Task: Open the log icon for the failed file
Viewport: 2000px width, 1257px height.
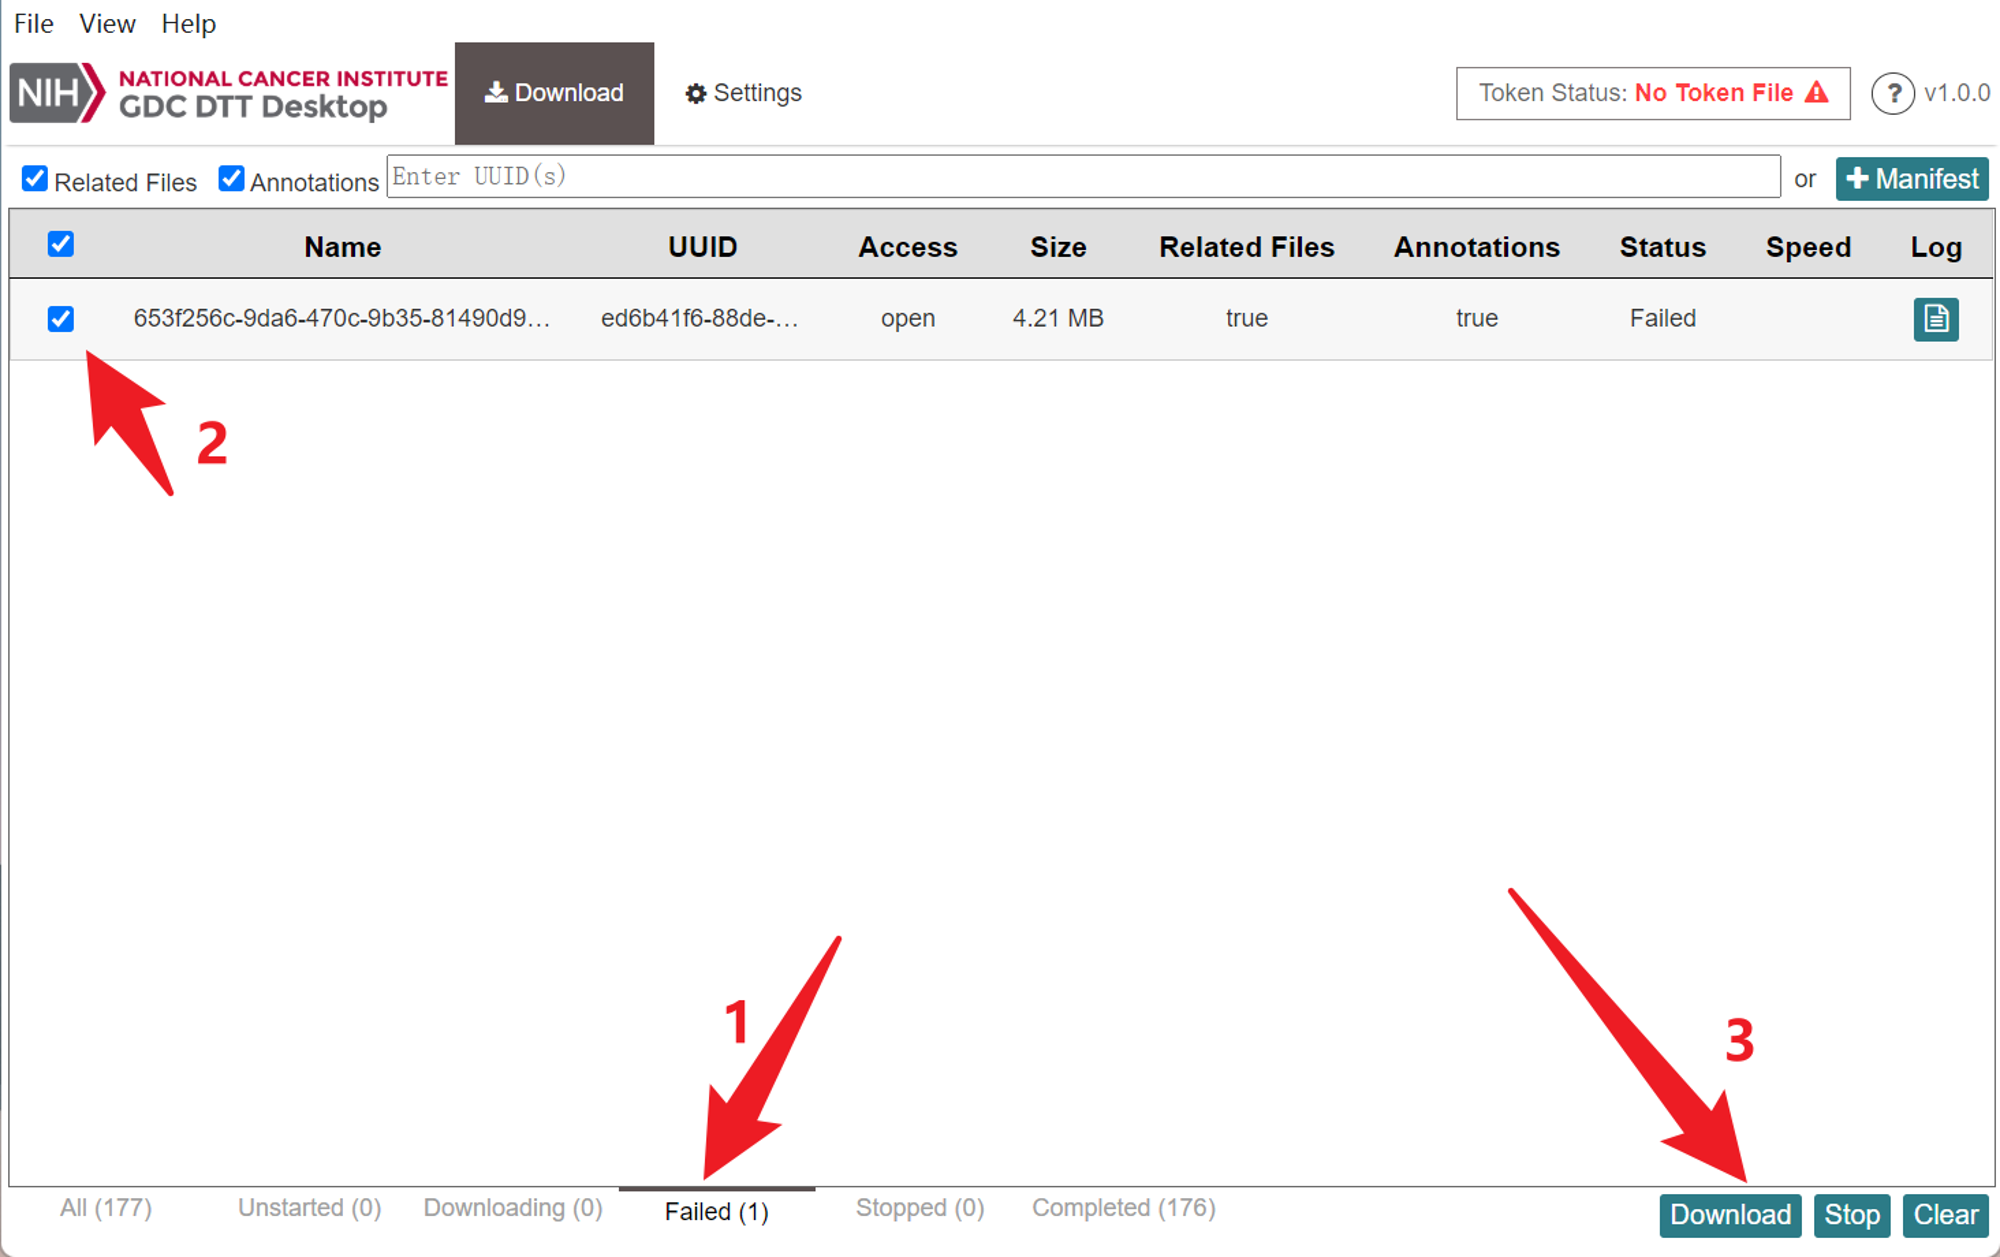Action: (x=1936, y=319)
